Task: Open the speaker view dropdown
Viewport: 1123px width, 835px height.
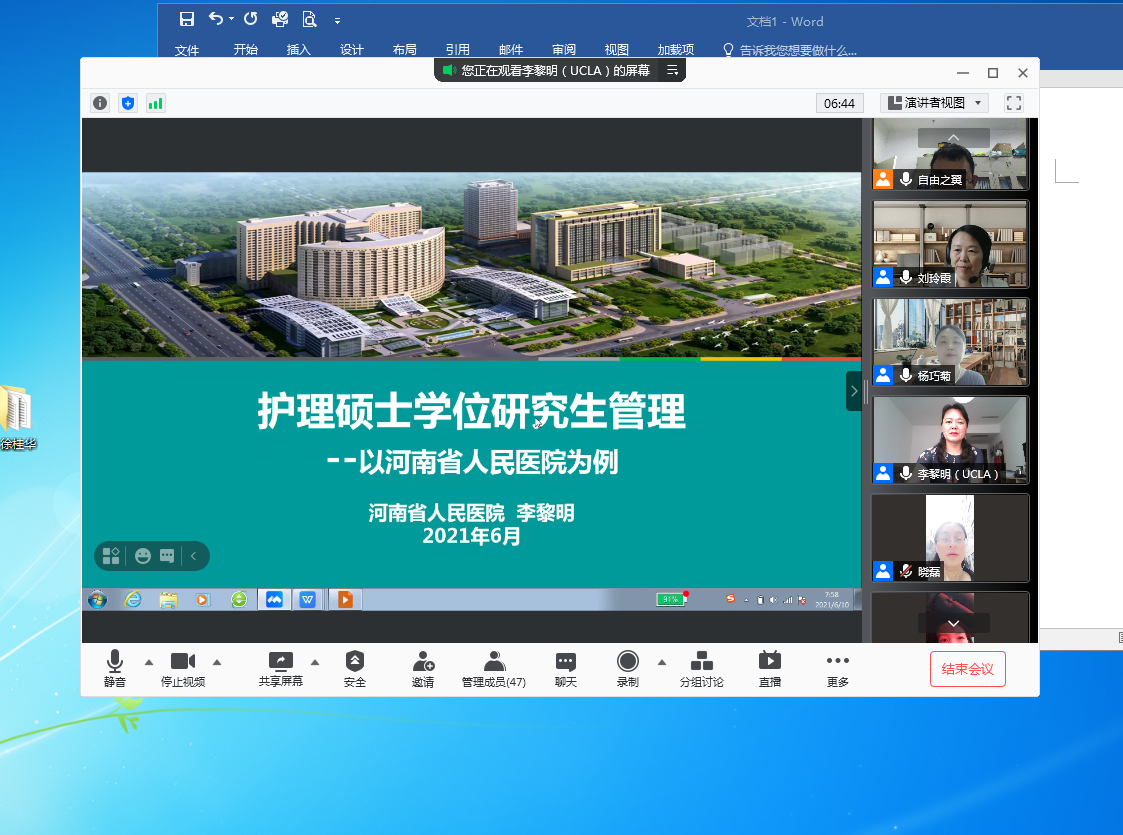Action: tap(934, 103)
